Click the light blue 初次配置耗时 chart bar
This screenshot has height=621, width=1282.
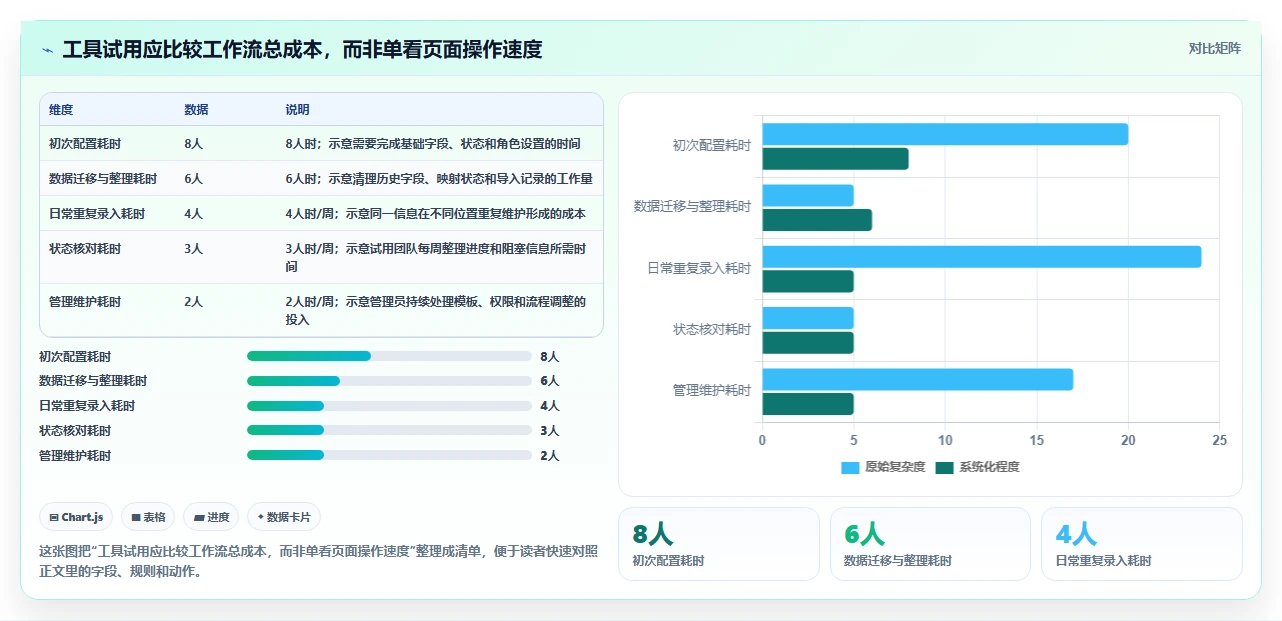pos(945,134)
